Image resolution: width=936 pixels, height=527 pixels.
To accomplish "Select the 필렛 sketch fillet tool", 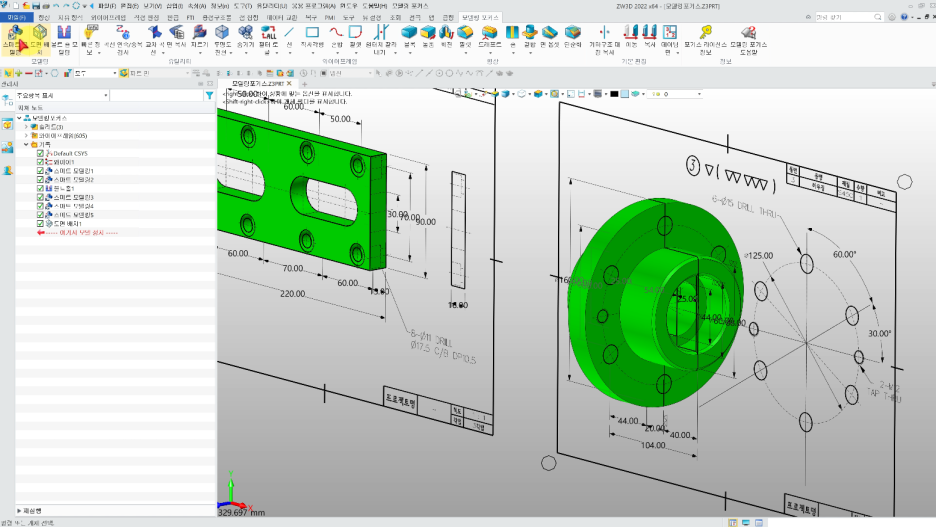I will (355, 36).
